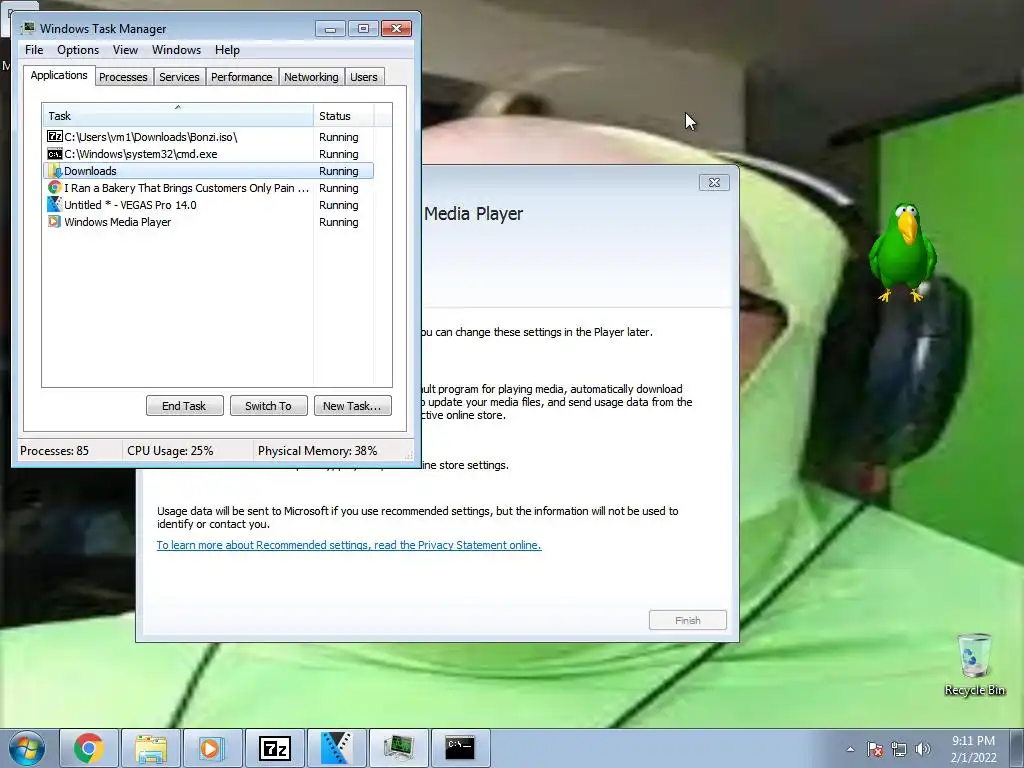Click Finish in Media Player setup
Screen dimensions: 1024x768
688,620
